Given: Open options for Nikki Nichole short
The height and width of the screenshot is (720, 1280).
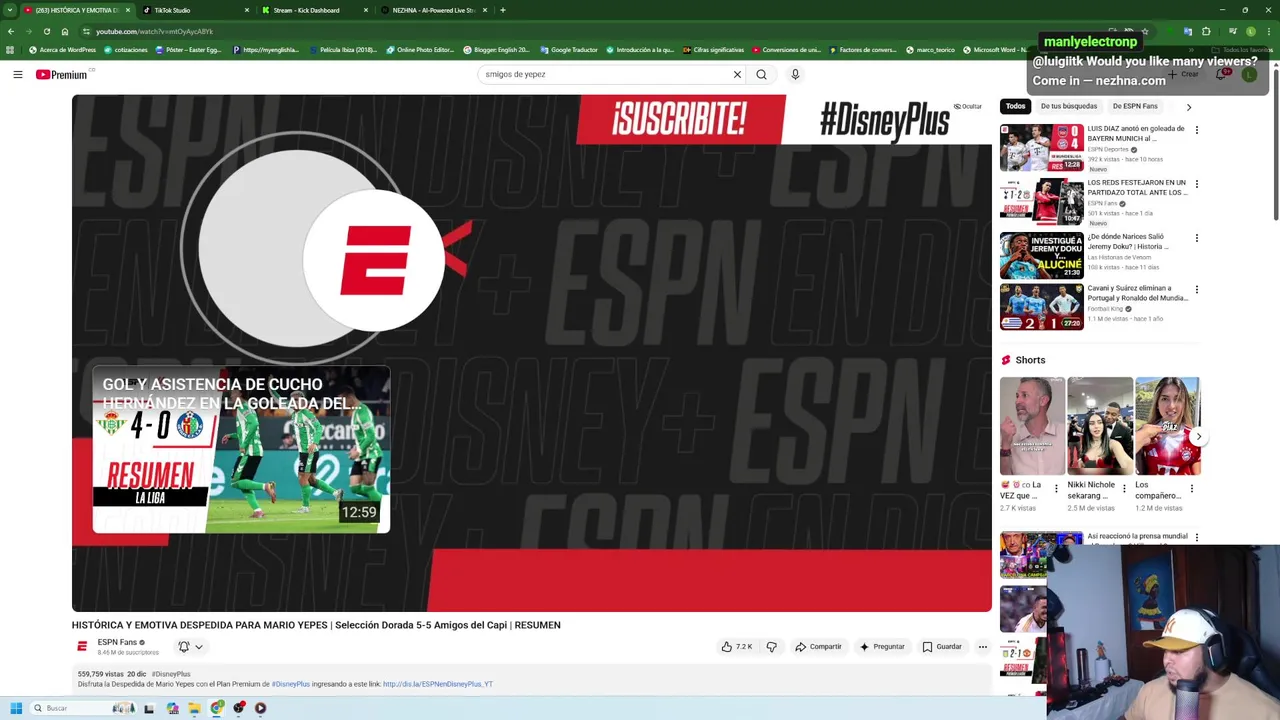Looking at the screenshot, I should pos(1124,489).
